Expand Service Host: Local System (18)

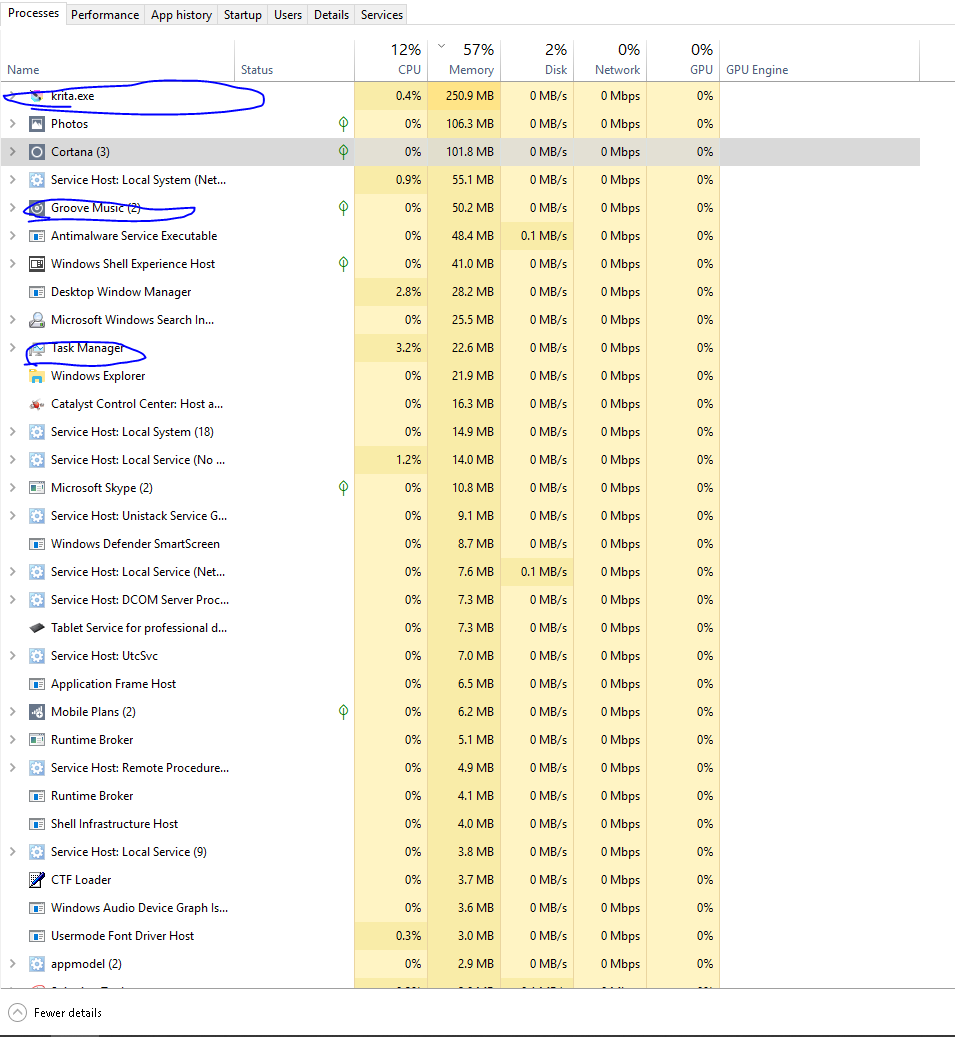[12, 432]
